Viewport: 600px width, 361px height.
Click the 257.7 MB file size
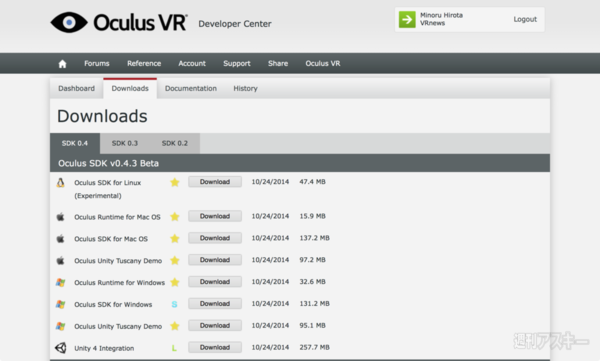pyautogui.click(x=314, y=347)
